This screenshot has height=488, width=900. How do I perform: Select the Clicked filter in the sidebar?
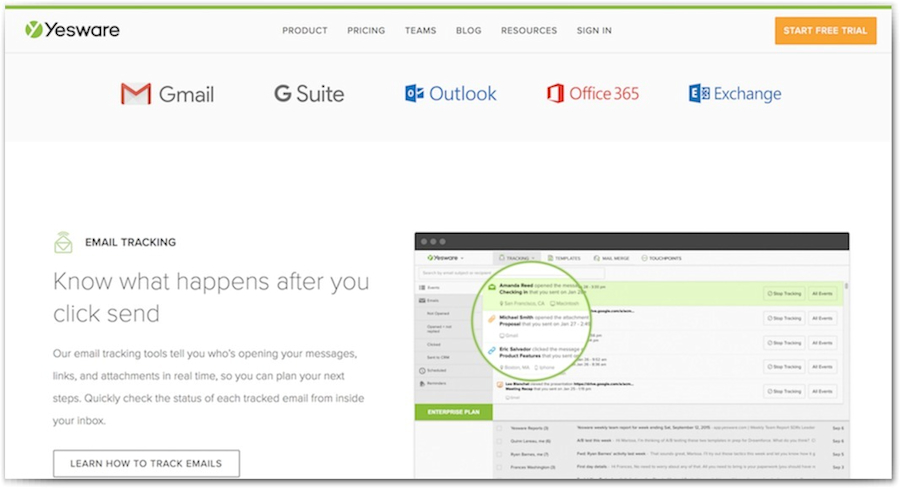(x=433, y=344)
